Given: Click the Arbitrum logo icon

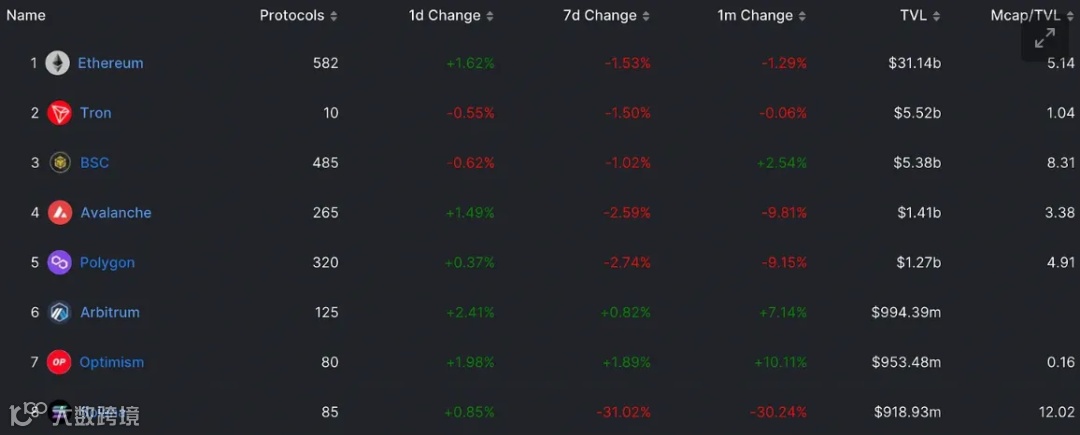Looking at the screenshot, I should pyautogui.click(x=60, y=312).
